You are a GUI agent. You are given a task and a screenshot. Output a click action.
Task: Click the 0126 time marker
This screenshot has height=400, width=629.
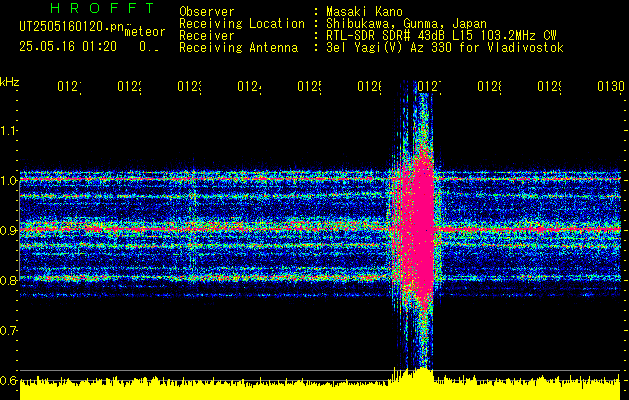coord(369,87)
